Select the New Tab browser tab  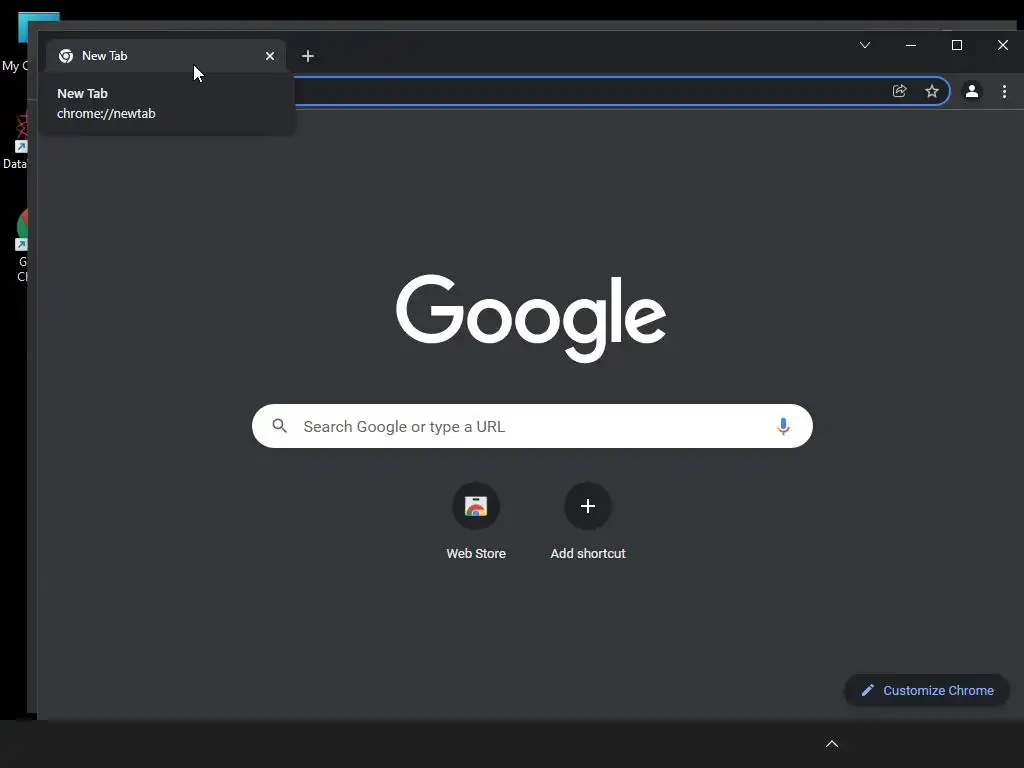tap(165, 56)
